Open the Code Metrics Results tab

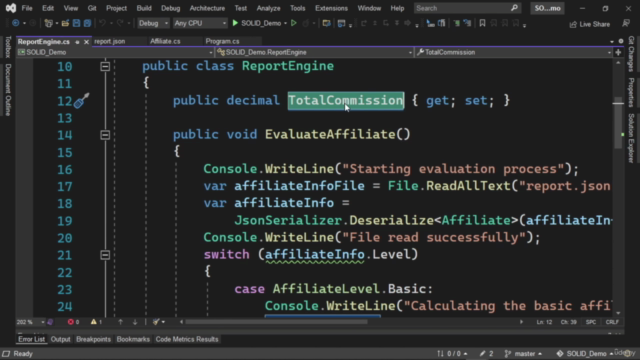tap(187, 339)
